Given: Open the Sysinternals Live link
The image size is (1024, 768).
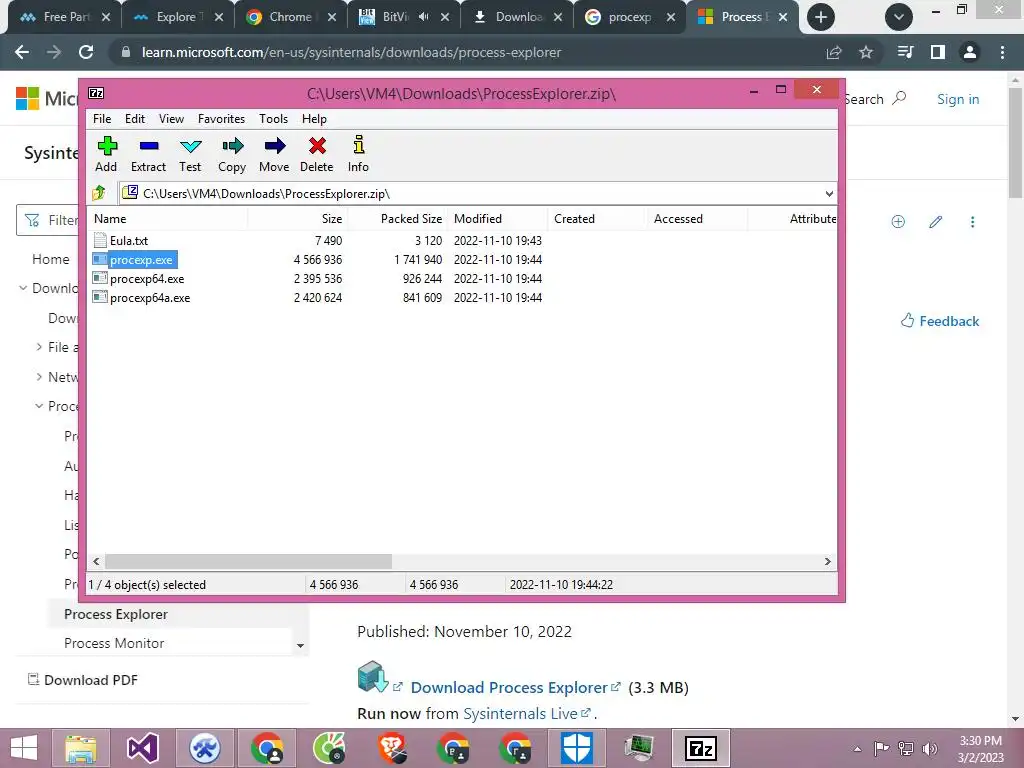Looking at the screenshot, I should coord(520,713).
